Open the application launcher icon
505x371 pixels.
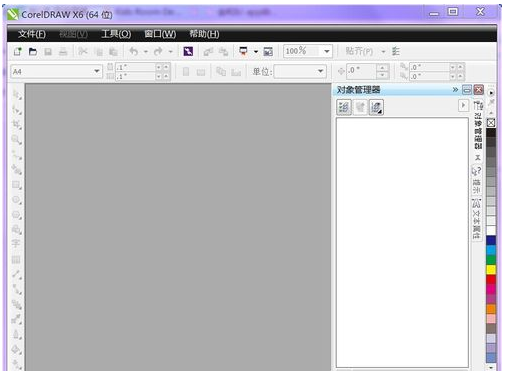[x=243, y=51]
